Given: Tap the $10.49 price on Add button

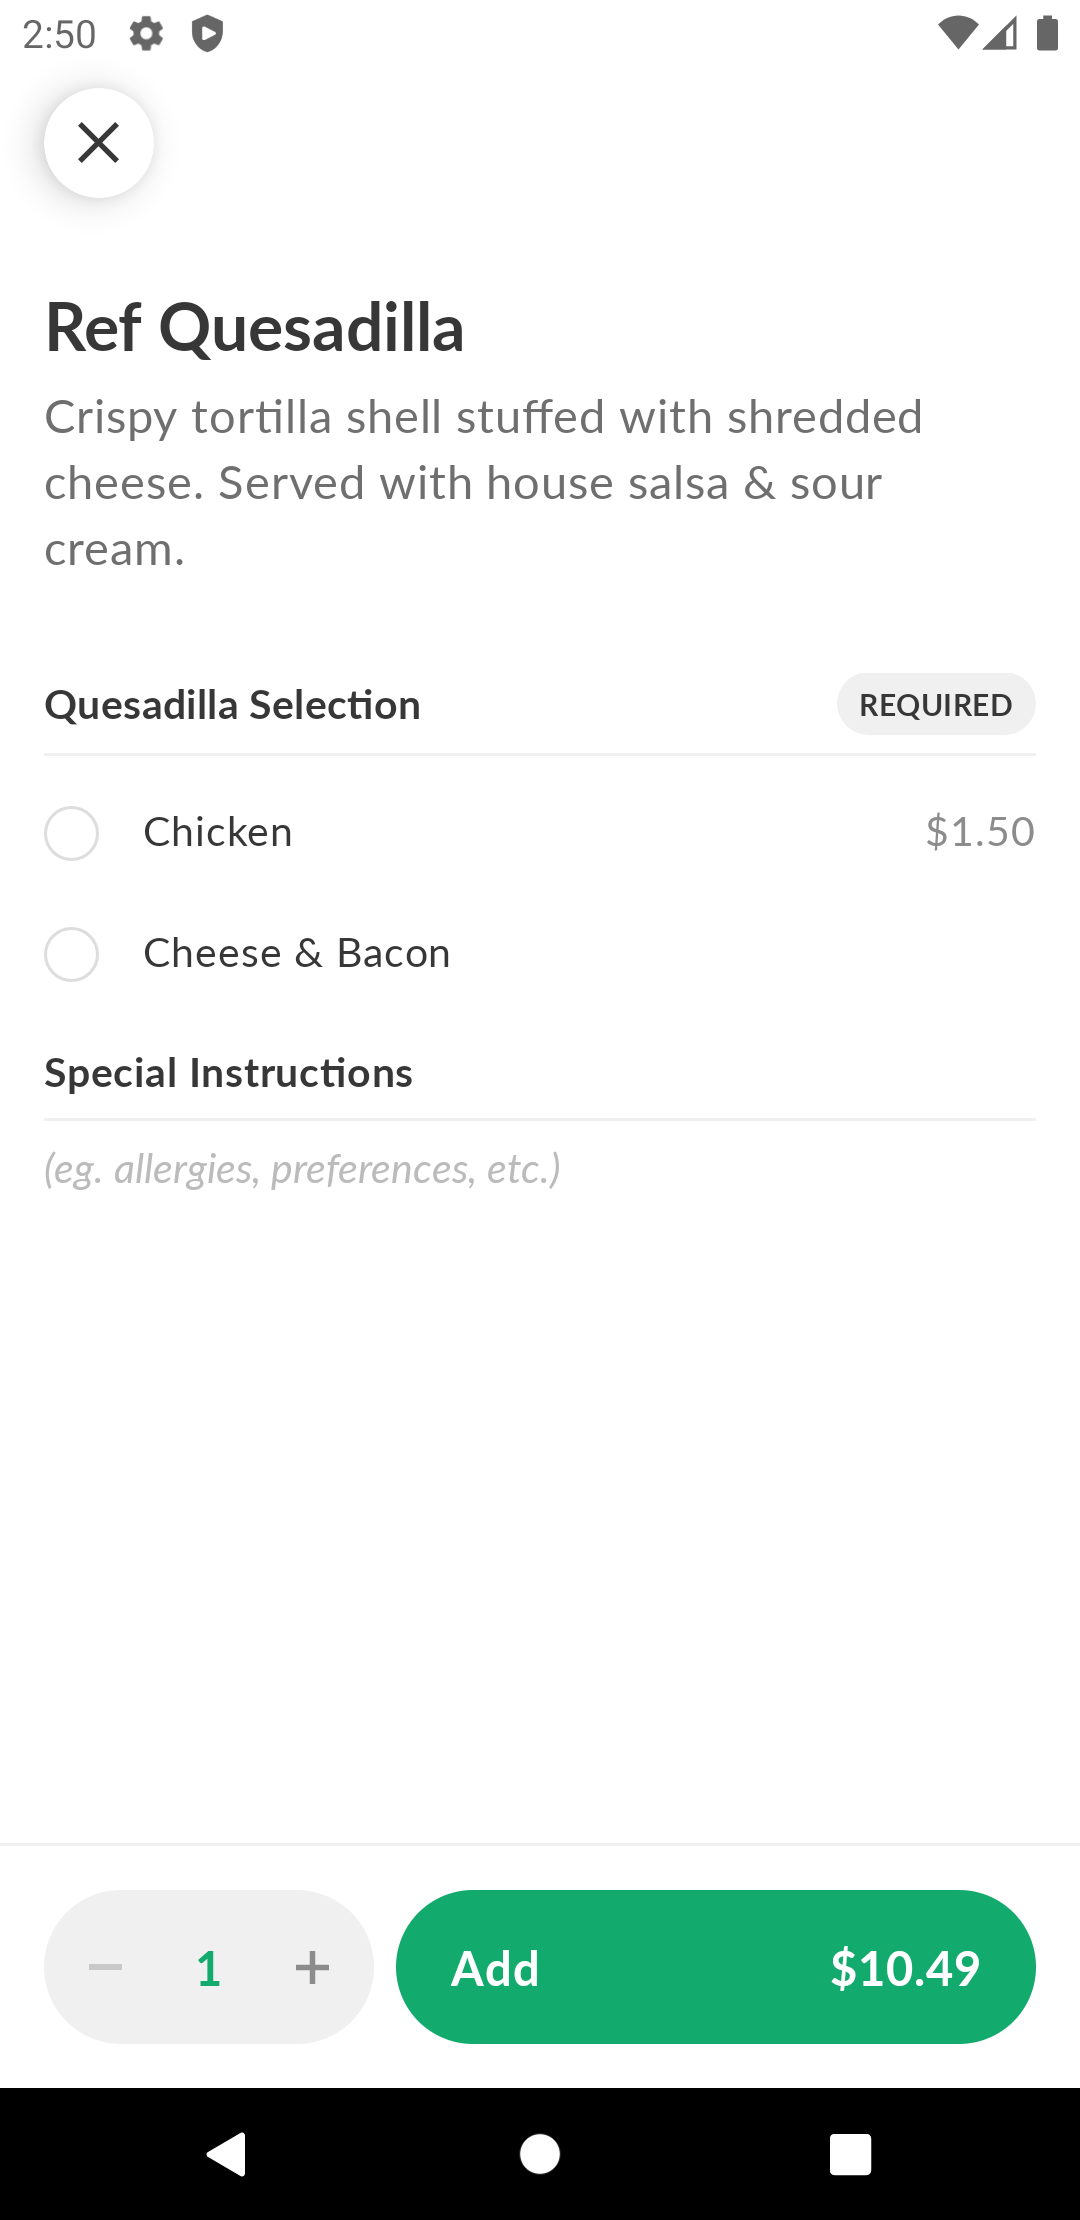Looking at the screenshot, I should pos(904,1968).
